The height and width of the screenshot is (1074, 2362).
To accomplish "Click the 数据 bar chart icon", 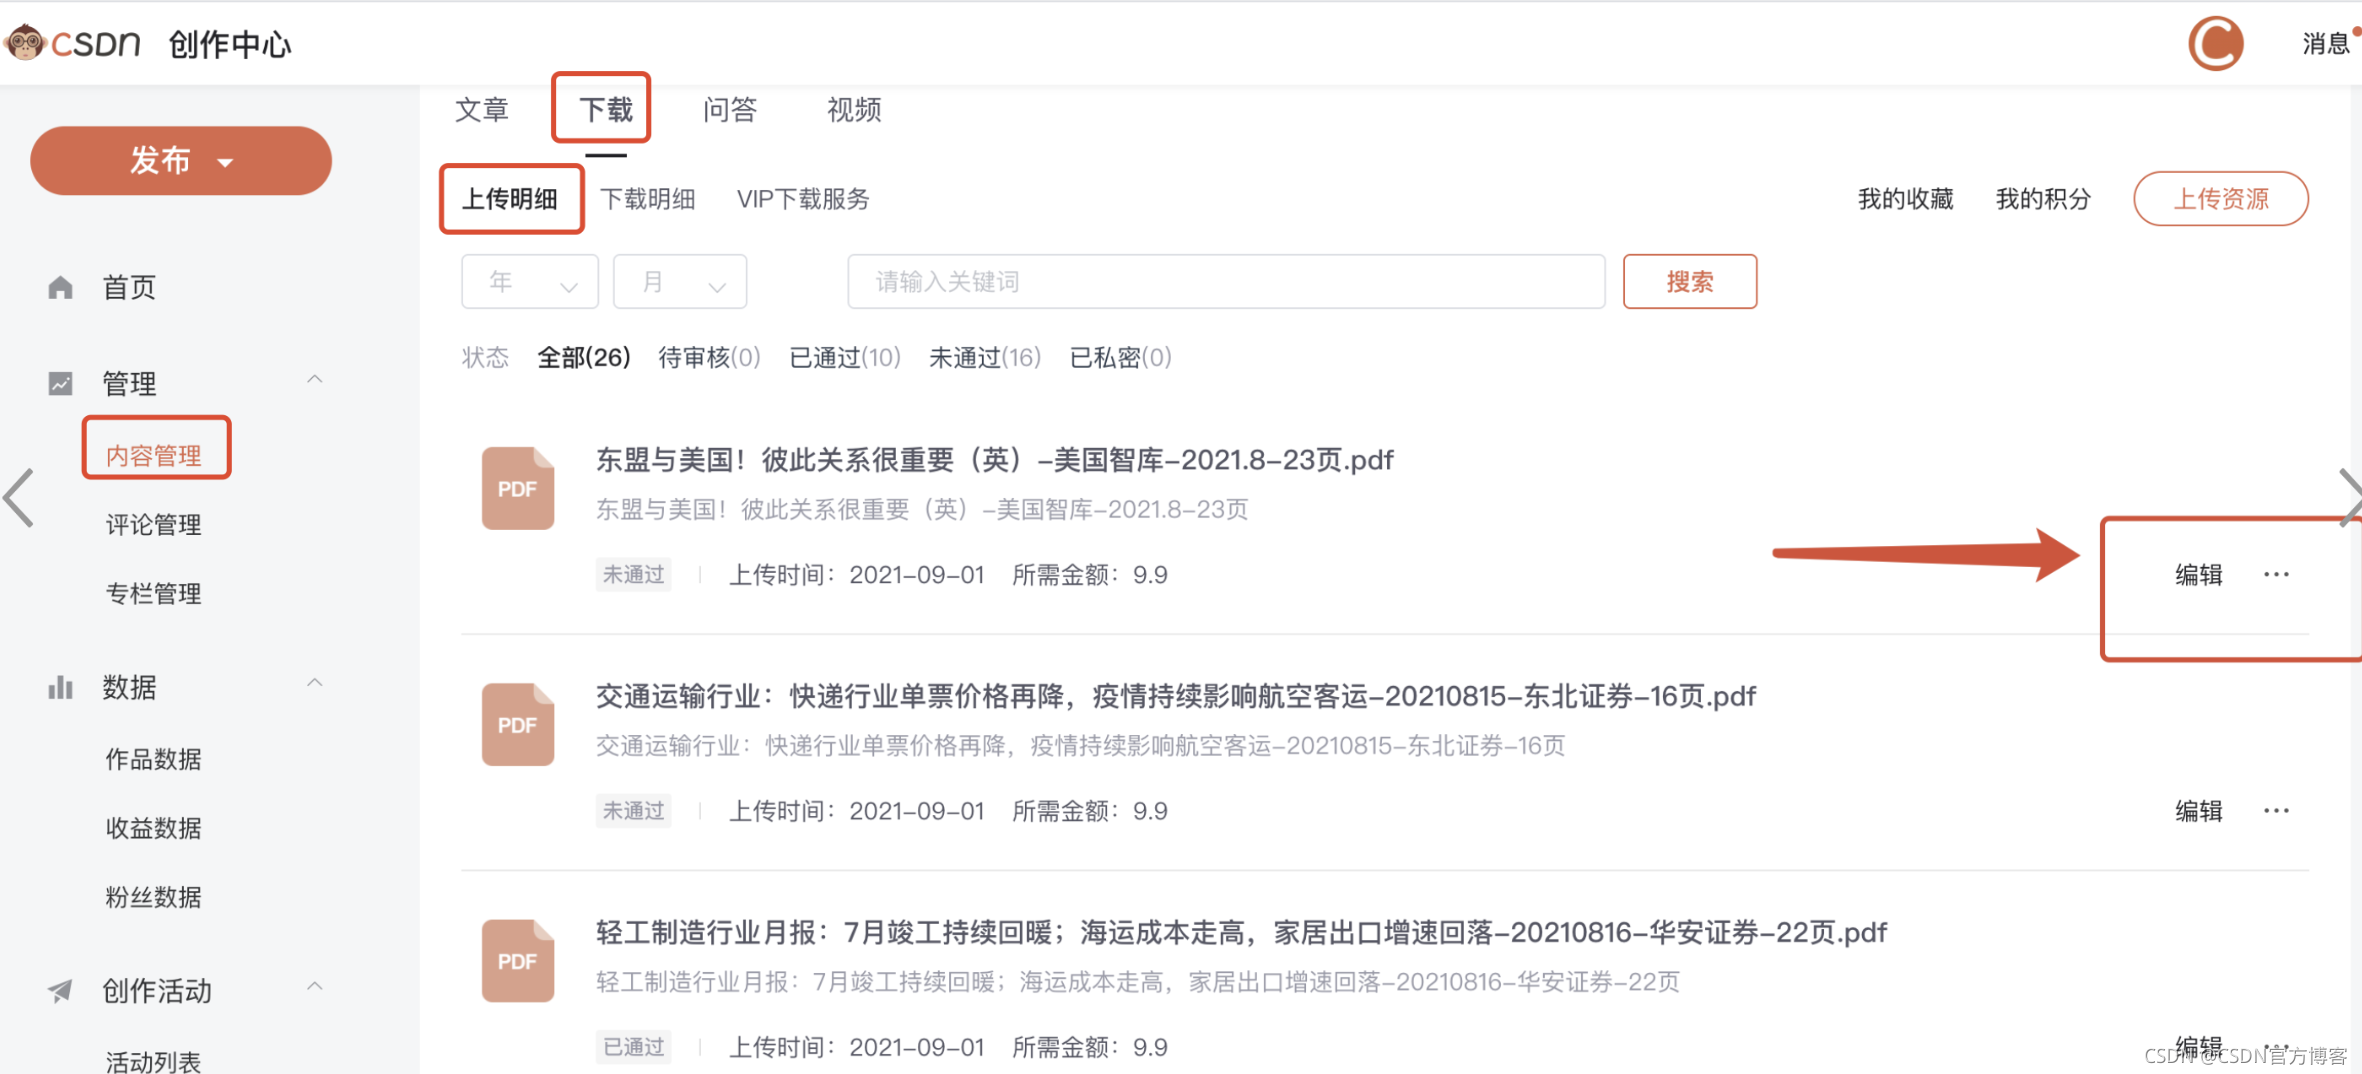I will pyautogui.click(x=60, y=687).
